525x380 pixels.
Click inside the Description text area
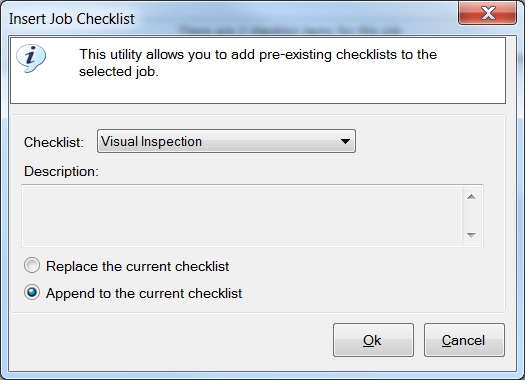pos(242,216)
